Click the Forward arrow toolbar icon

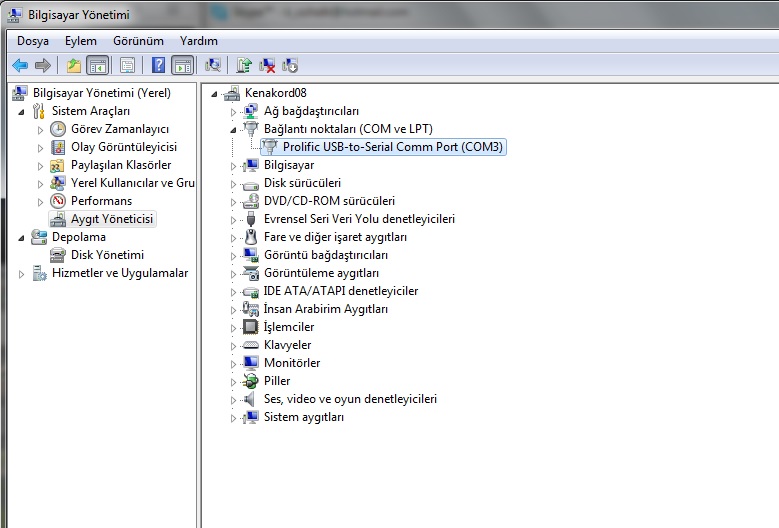click(43, 65)
